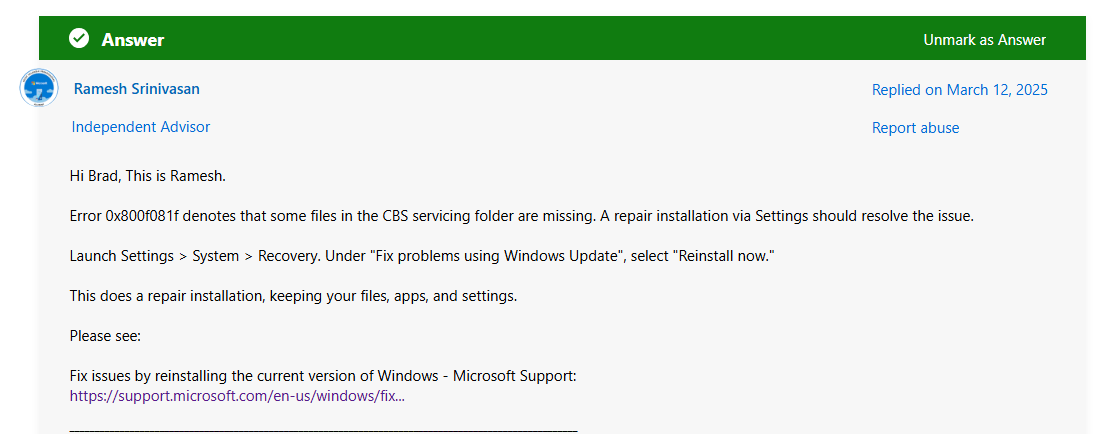Click the sentence about keeping files, apps, and settings
This screenshot has width=1105, height=434.
click(x=294, y=297)
